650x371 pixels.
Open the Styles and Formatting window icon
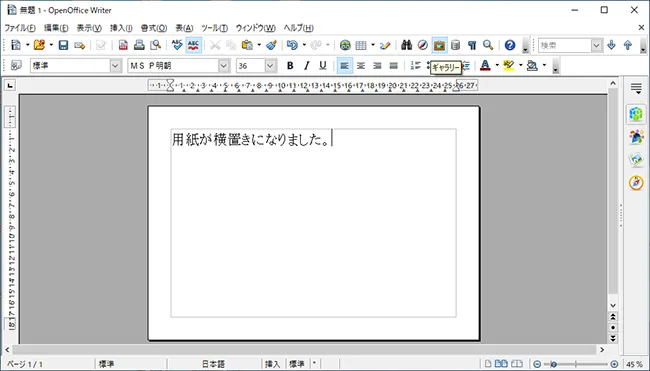[16, 65]
